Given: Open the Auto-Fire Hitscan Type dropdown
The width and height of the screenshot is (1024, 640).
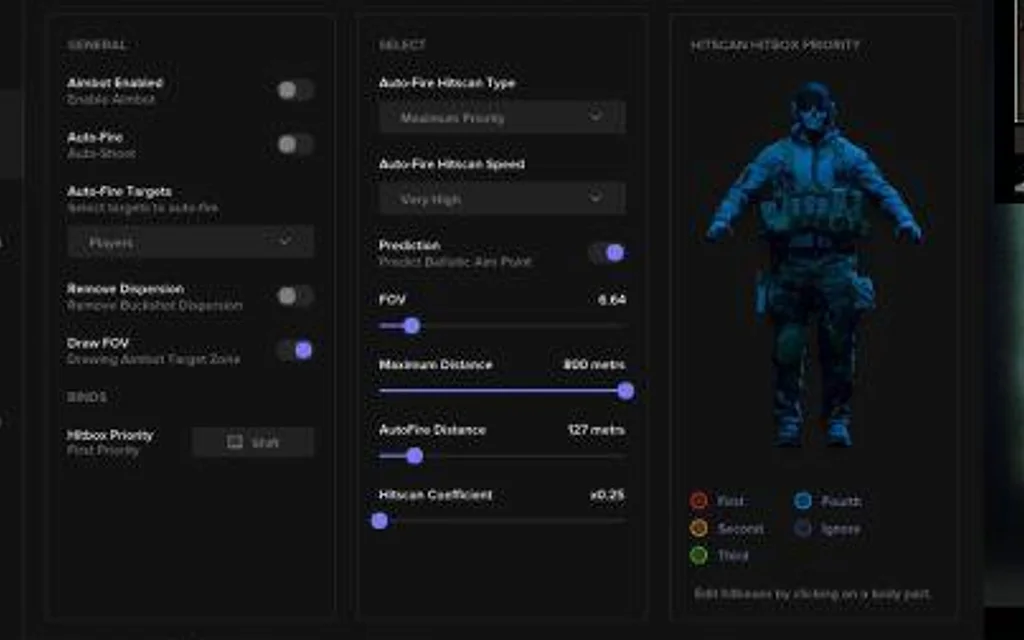Looking at the screenshot, I should pyautogui.click(x=502, y=118).
